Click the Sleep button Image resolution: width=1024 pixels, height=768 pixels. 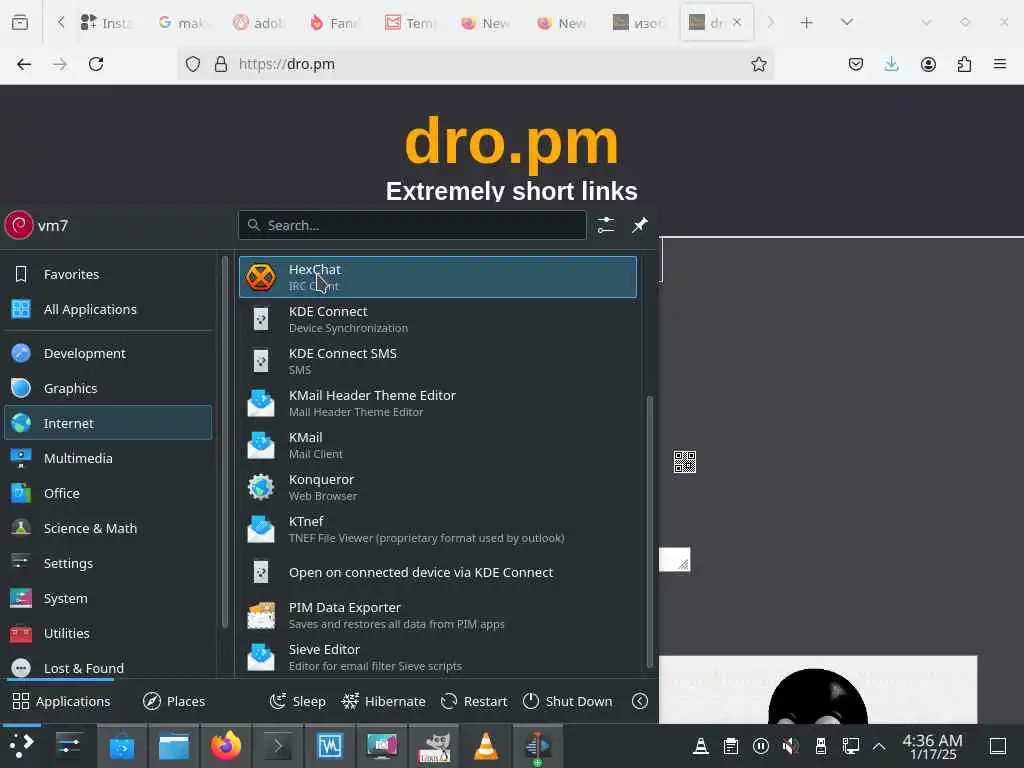click(298, 701)
